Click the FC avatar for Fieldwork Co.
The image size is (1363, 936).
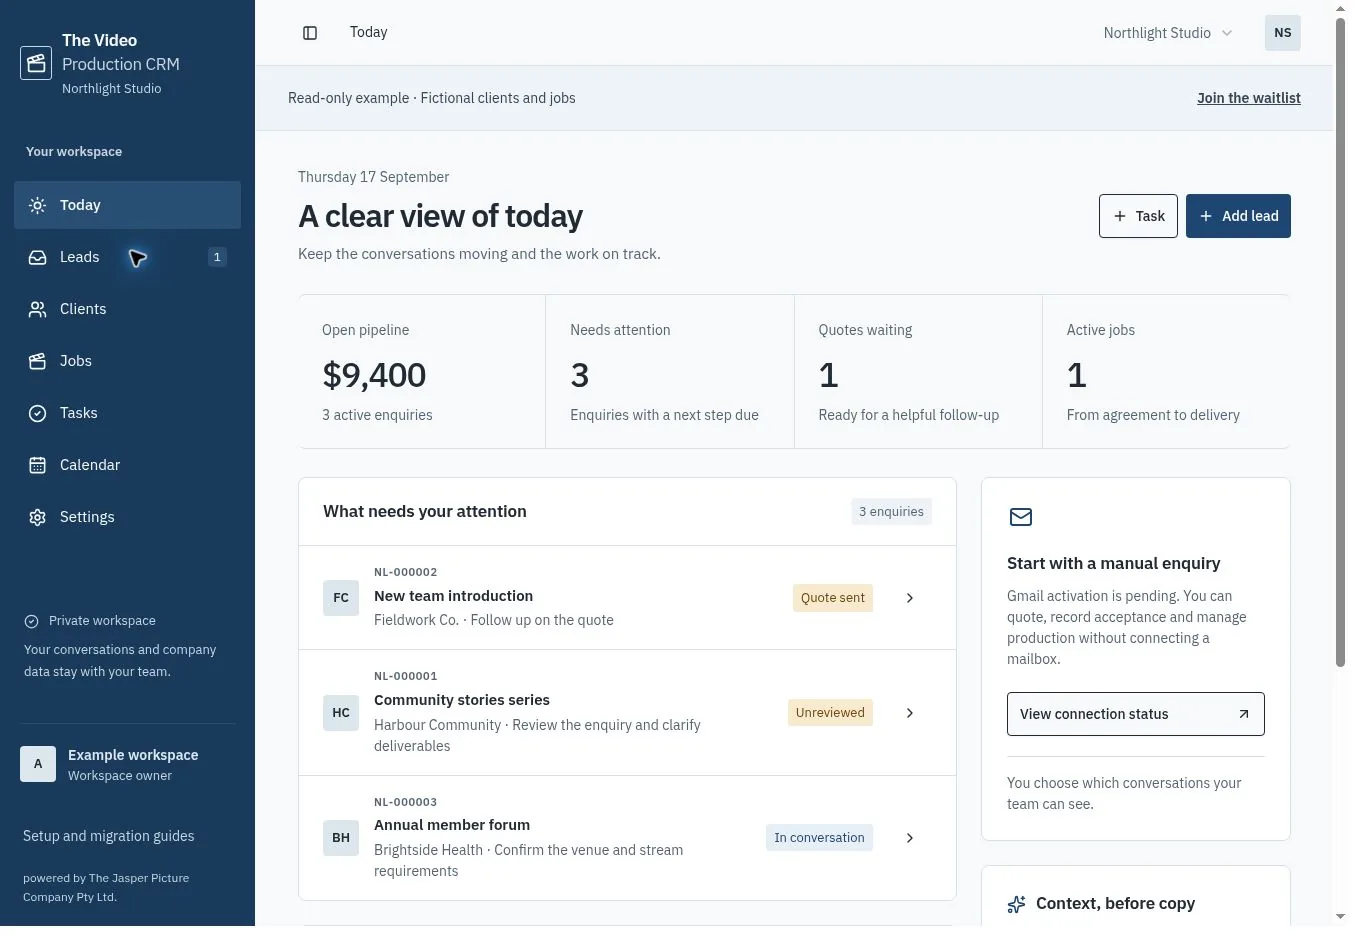click(x=341, y=598)
